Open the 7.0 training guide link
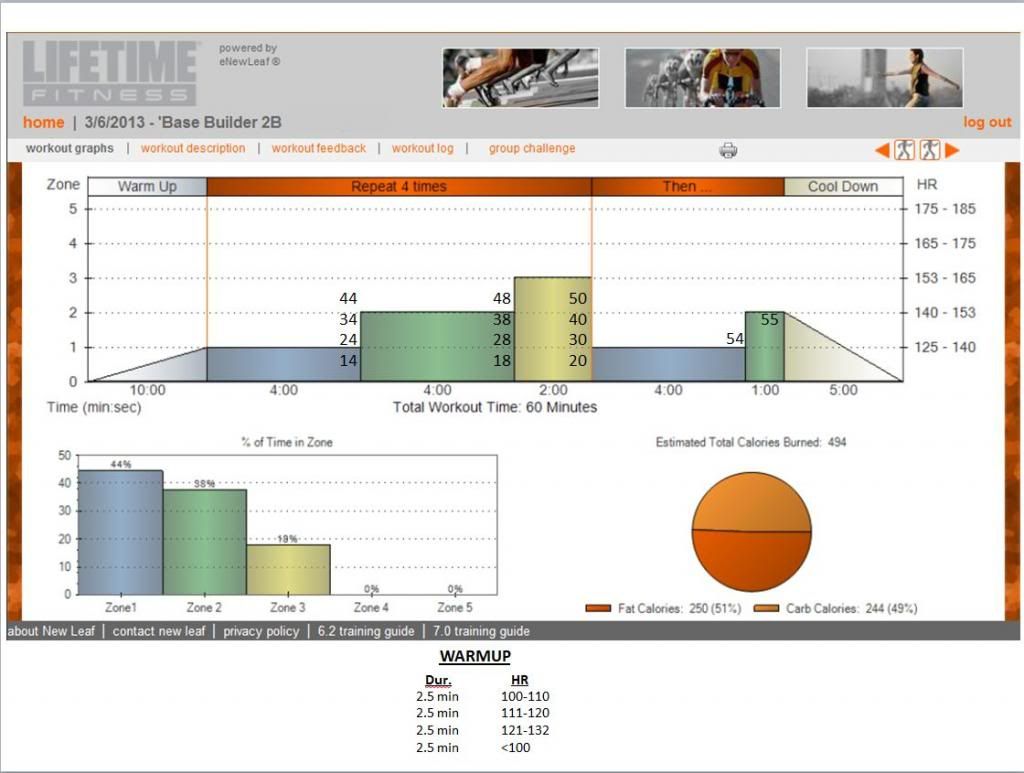 481,631
